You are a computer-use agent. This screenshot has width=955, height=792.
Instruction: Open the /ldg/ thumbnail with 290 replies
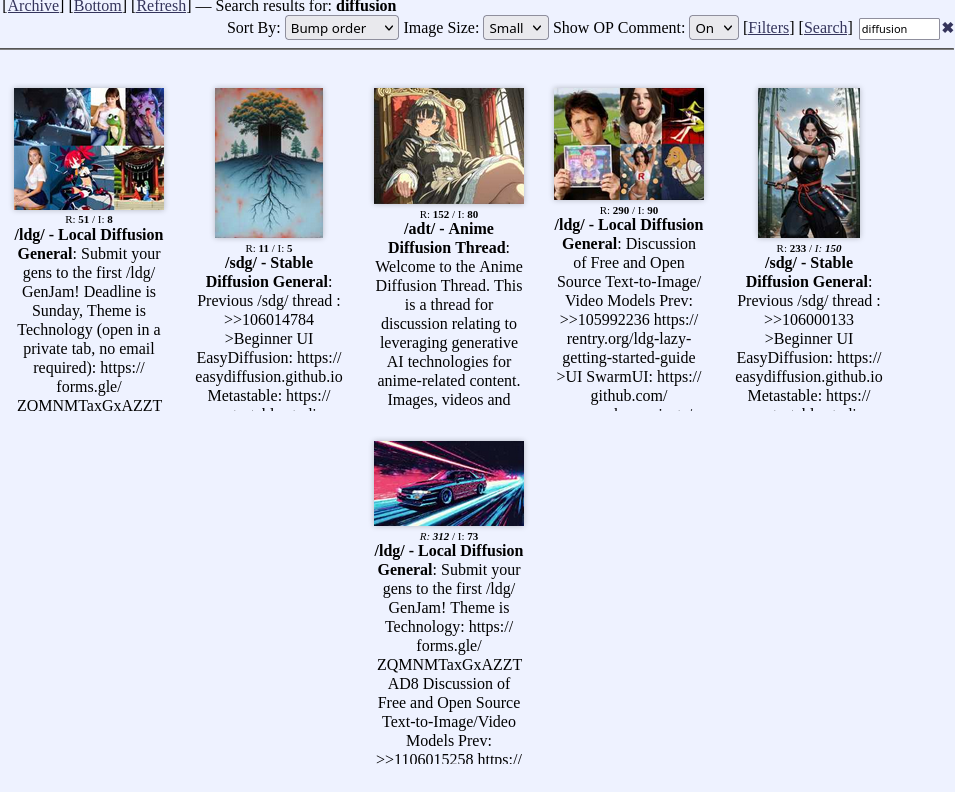click(629, 144)
